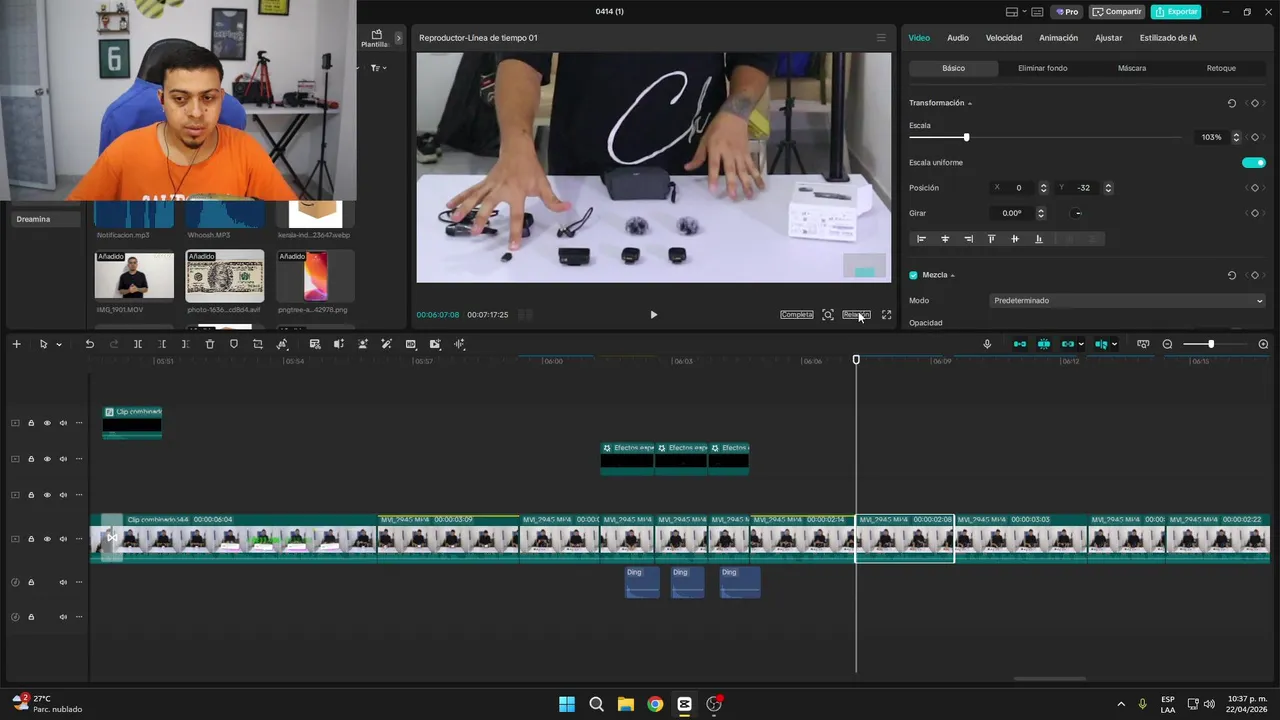Click the audio waveform icon in timeline toolbar
Image resolution: width=1280 pixels, height=720 pixels.
coord(459,344)
